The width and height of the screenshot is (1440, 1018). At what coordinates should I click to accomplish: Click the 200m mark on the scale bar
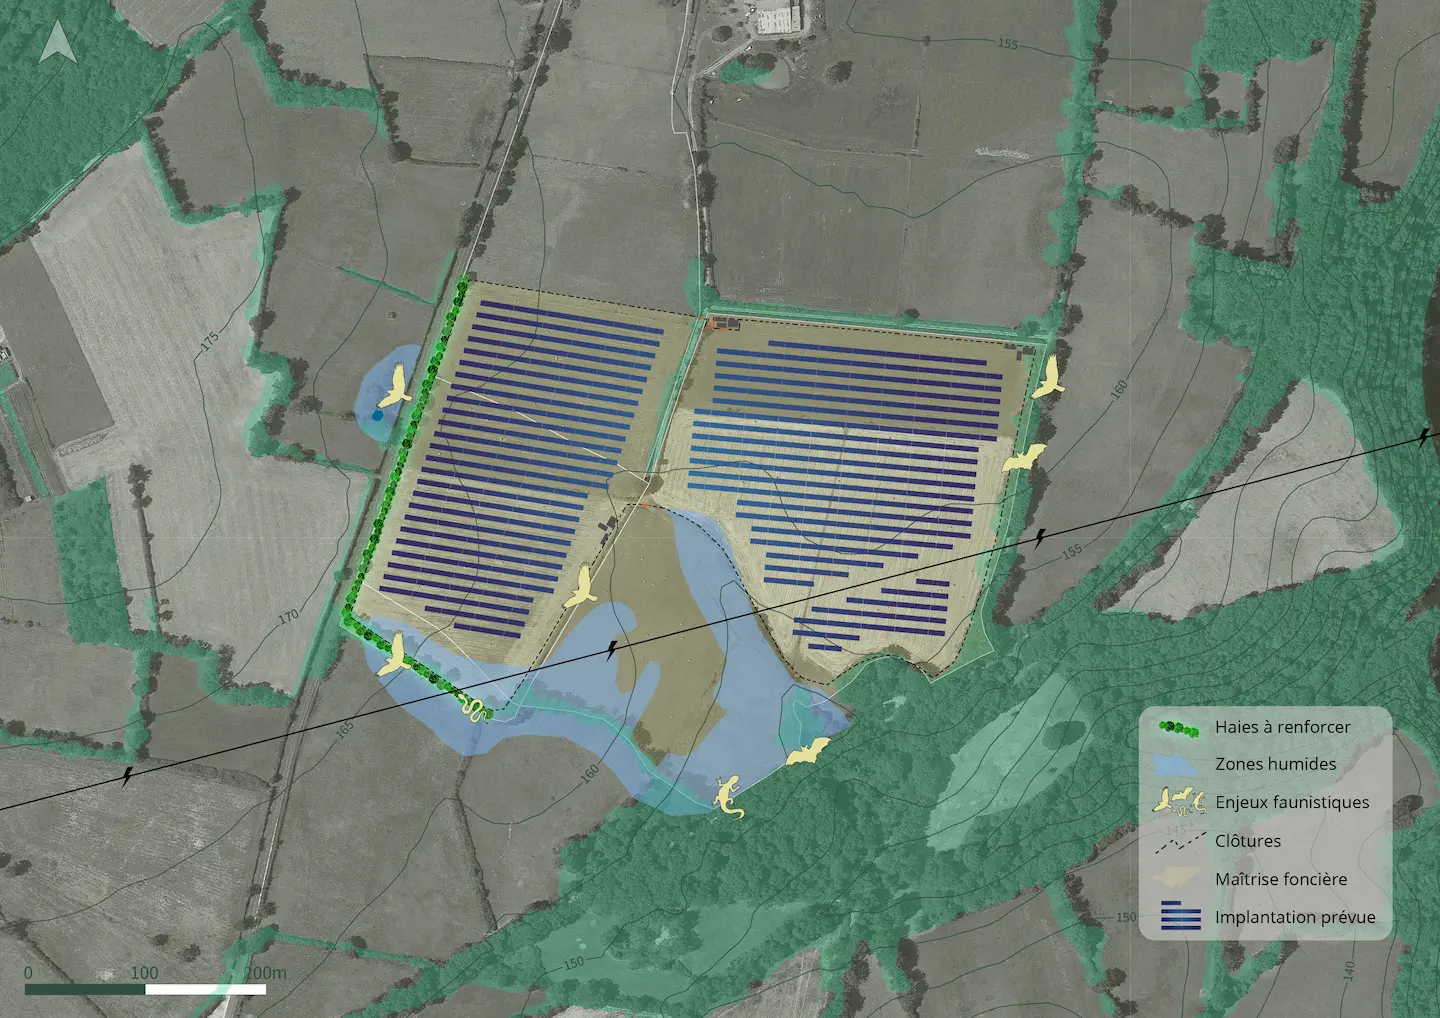[x=264, y=972]
